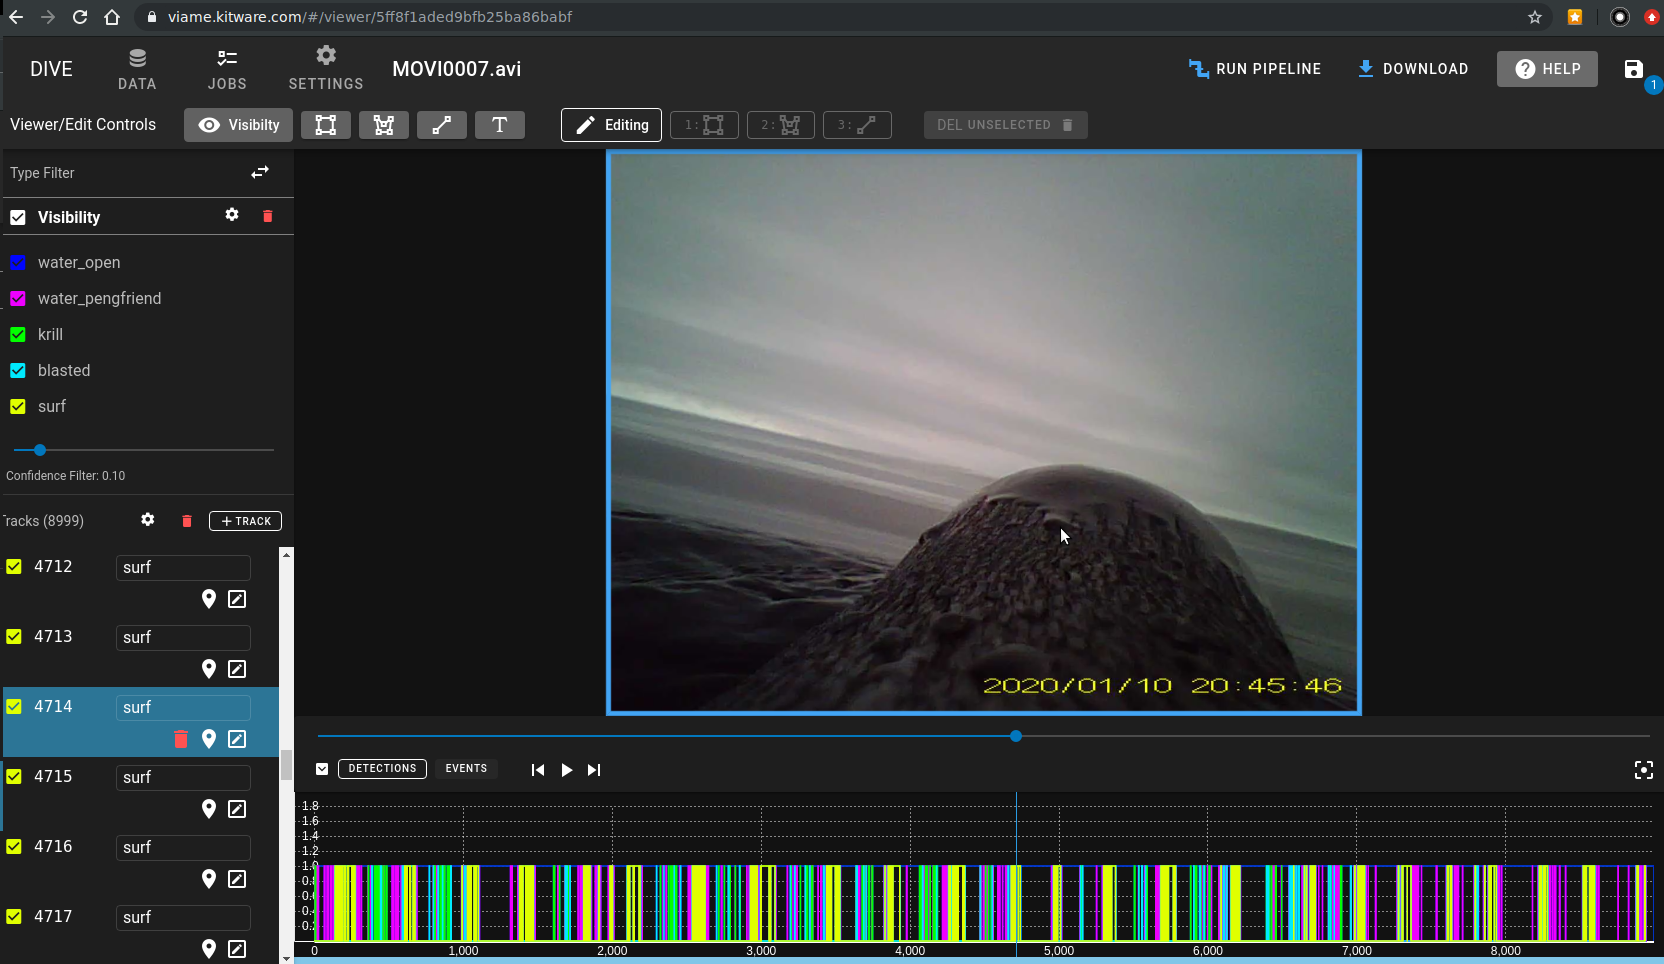Image resolution: width=1664 pixels, height=964 pixels.
Task: Click the track list scrollbar thumb
Action: [286, 764]
